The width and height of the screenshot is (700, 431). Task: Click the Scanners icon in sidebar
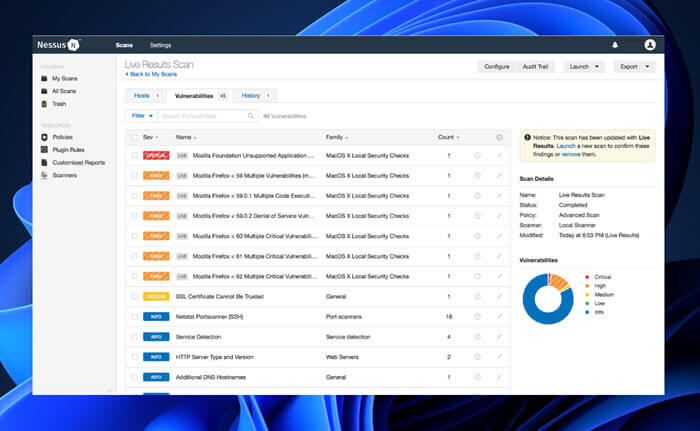tap(44, 175)
